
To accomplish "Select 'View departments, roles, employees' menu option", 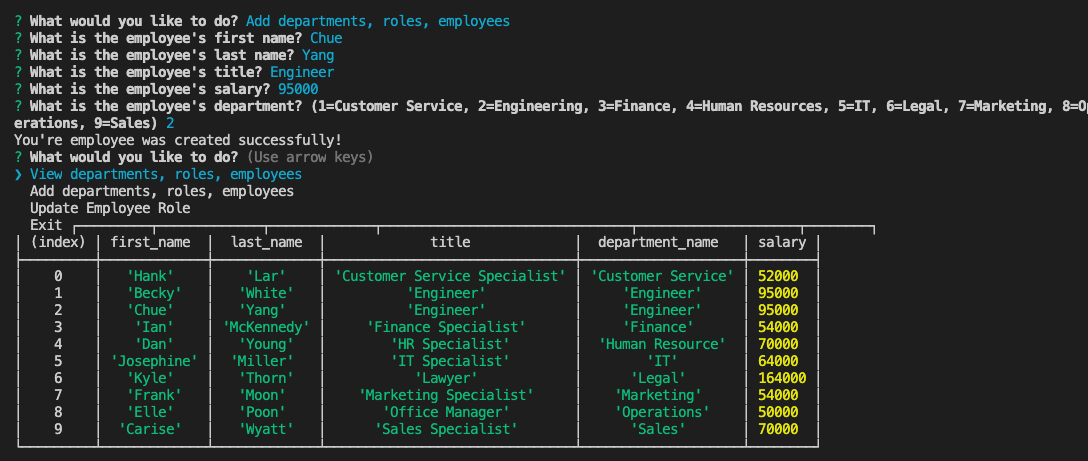I will pos(166,174).
